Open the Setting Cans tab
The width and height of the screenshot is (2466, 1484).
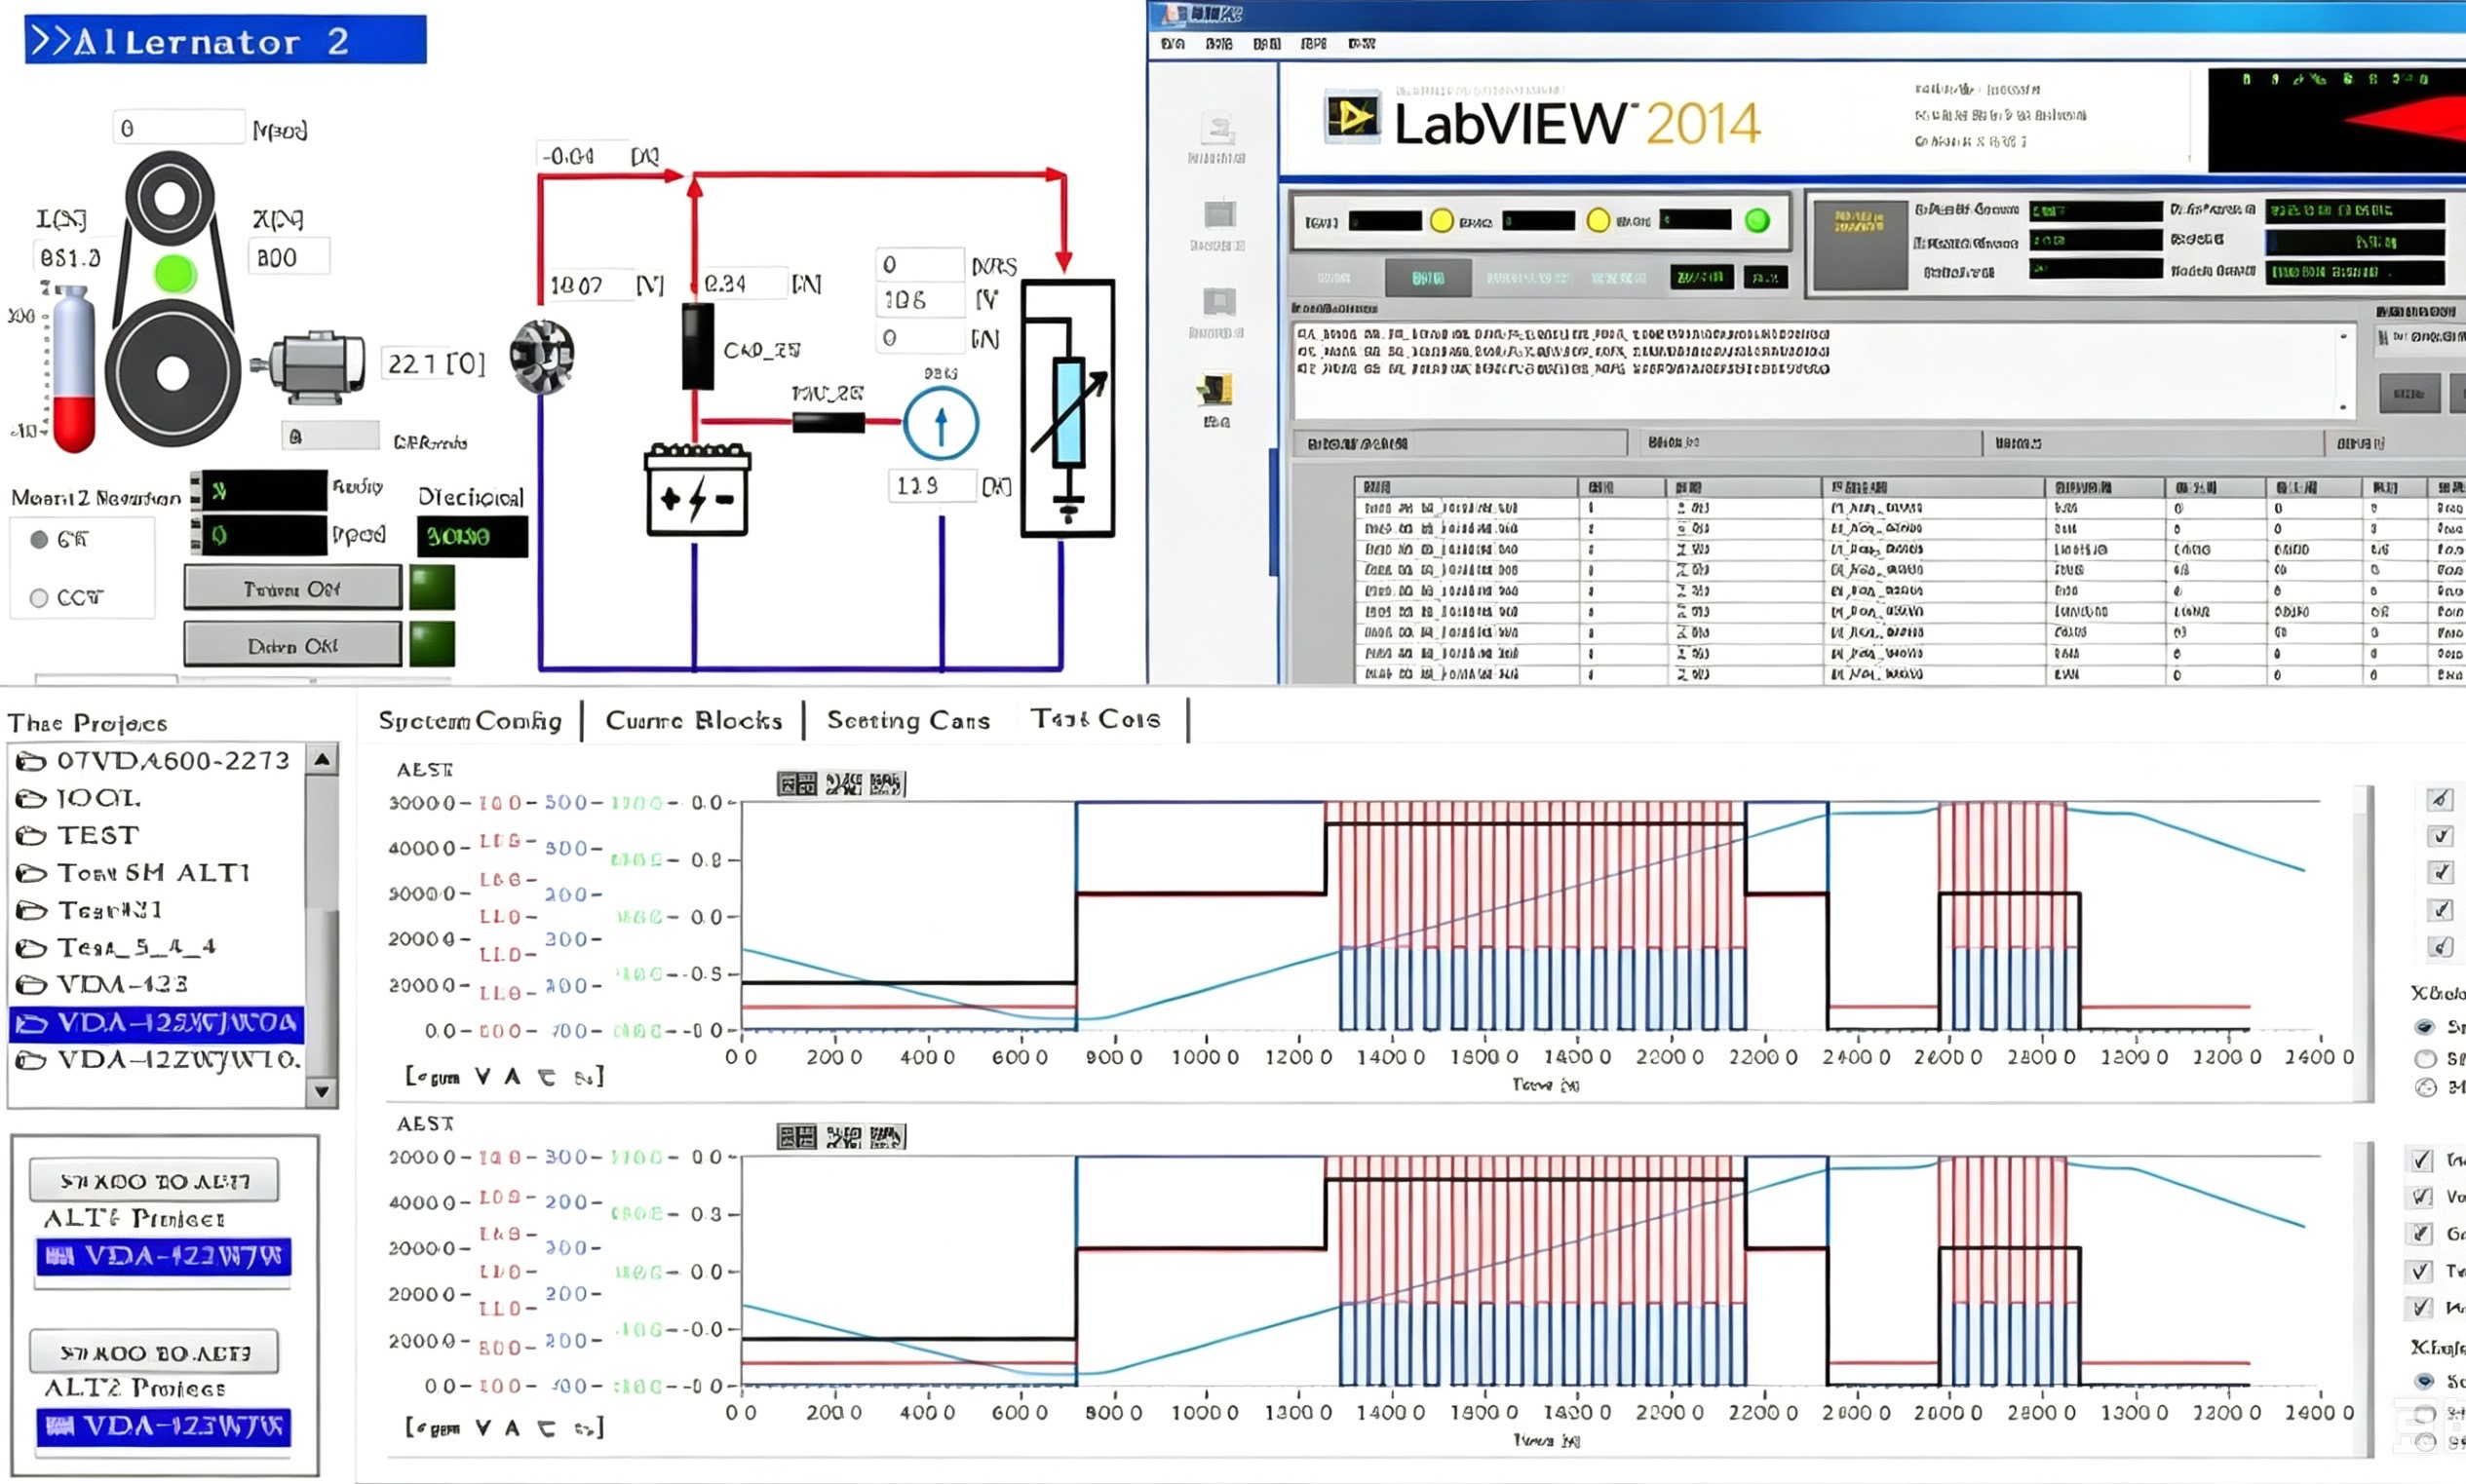pyautogui.click(x=908, y=721)
